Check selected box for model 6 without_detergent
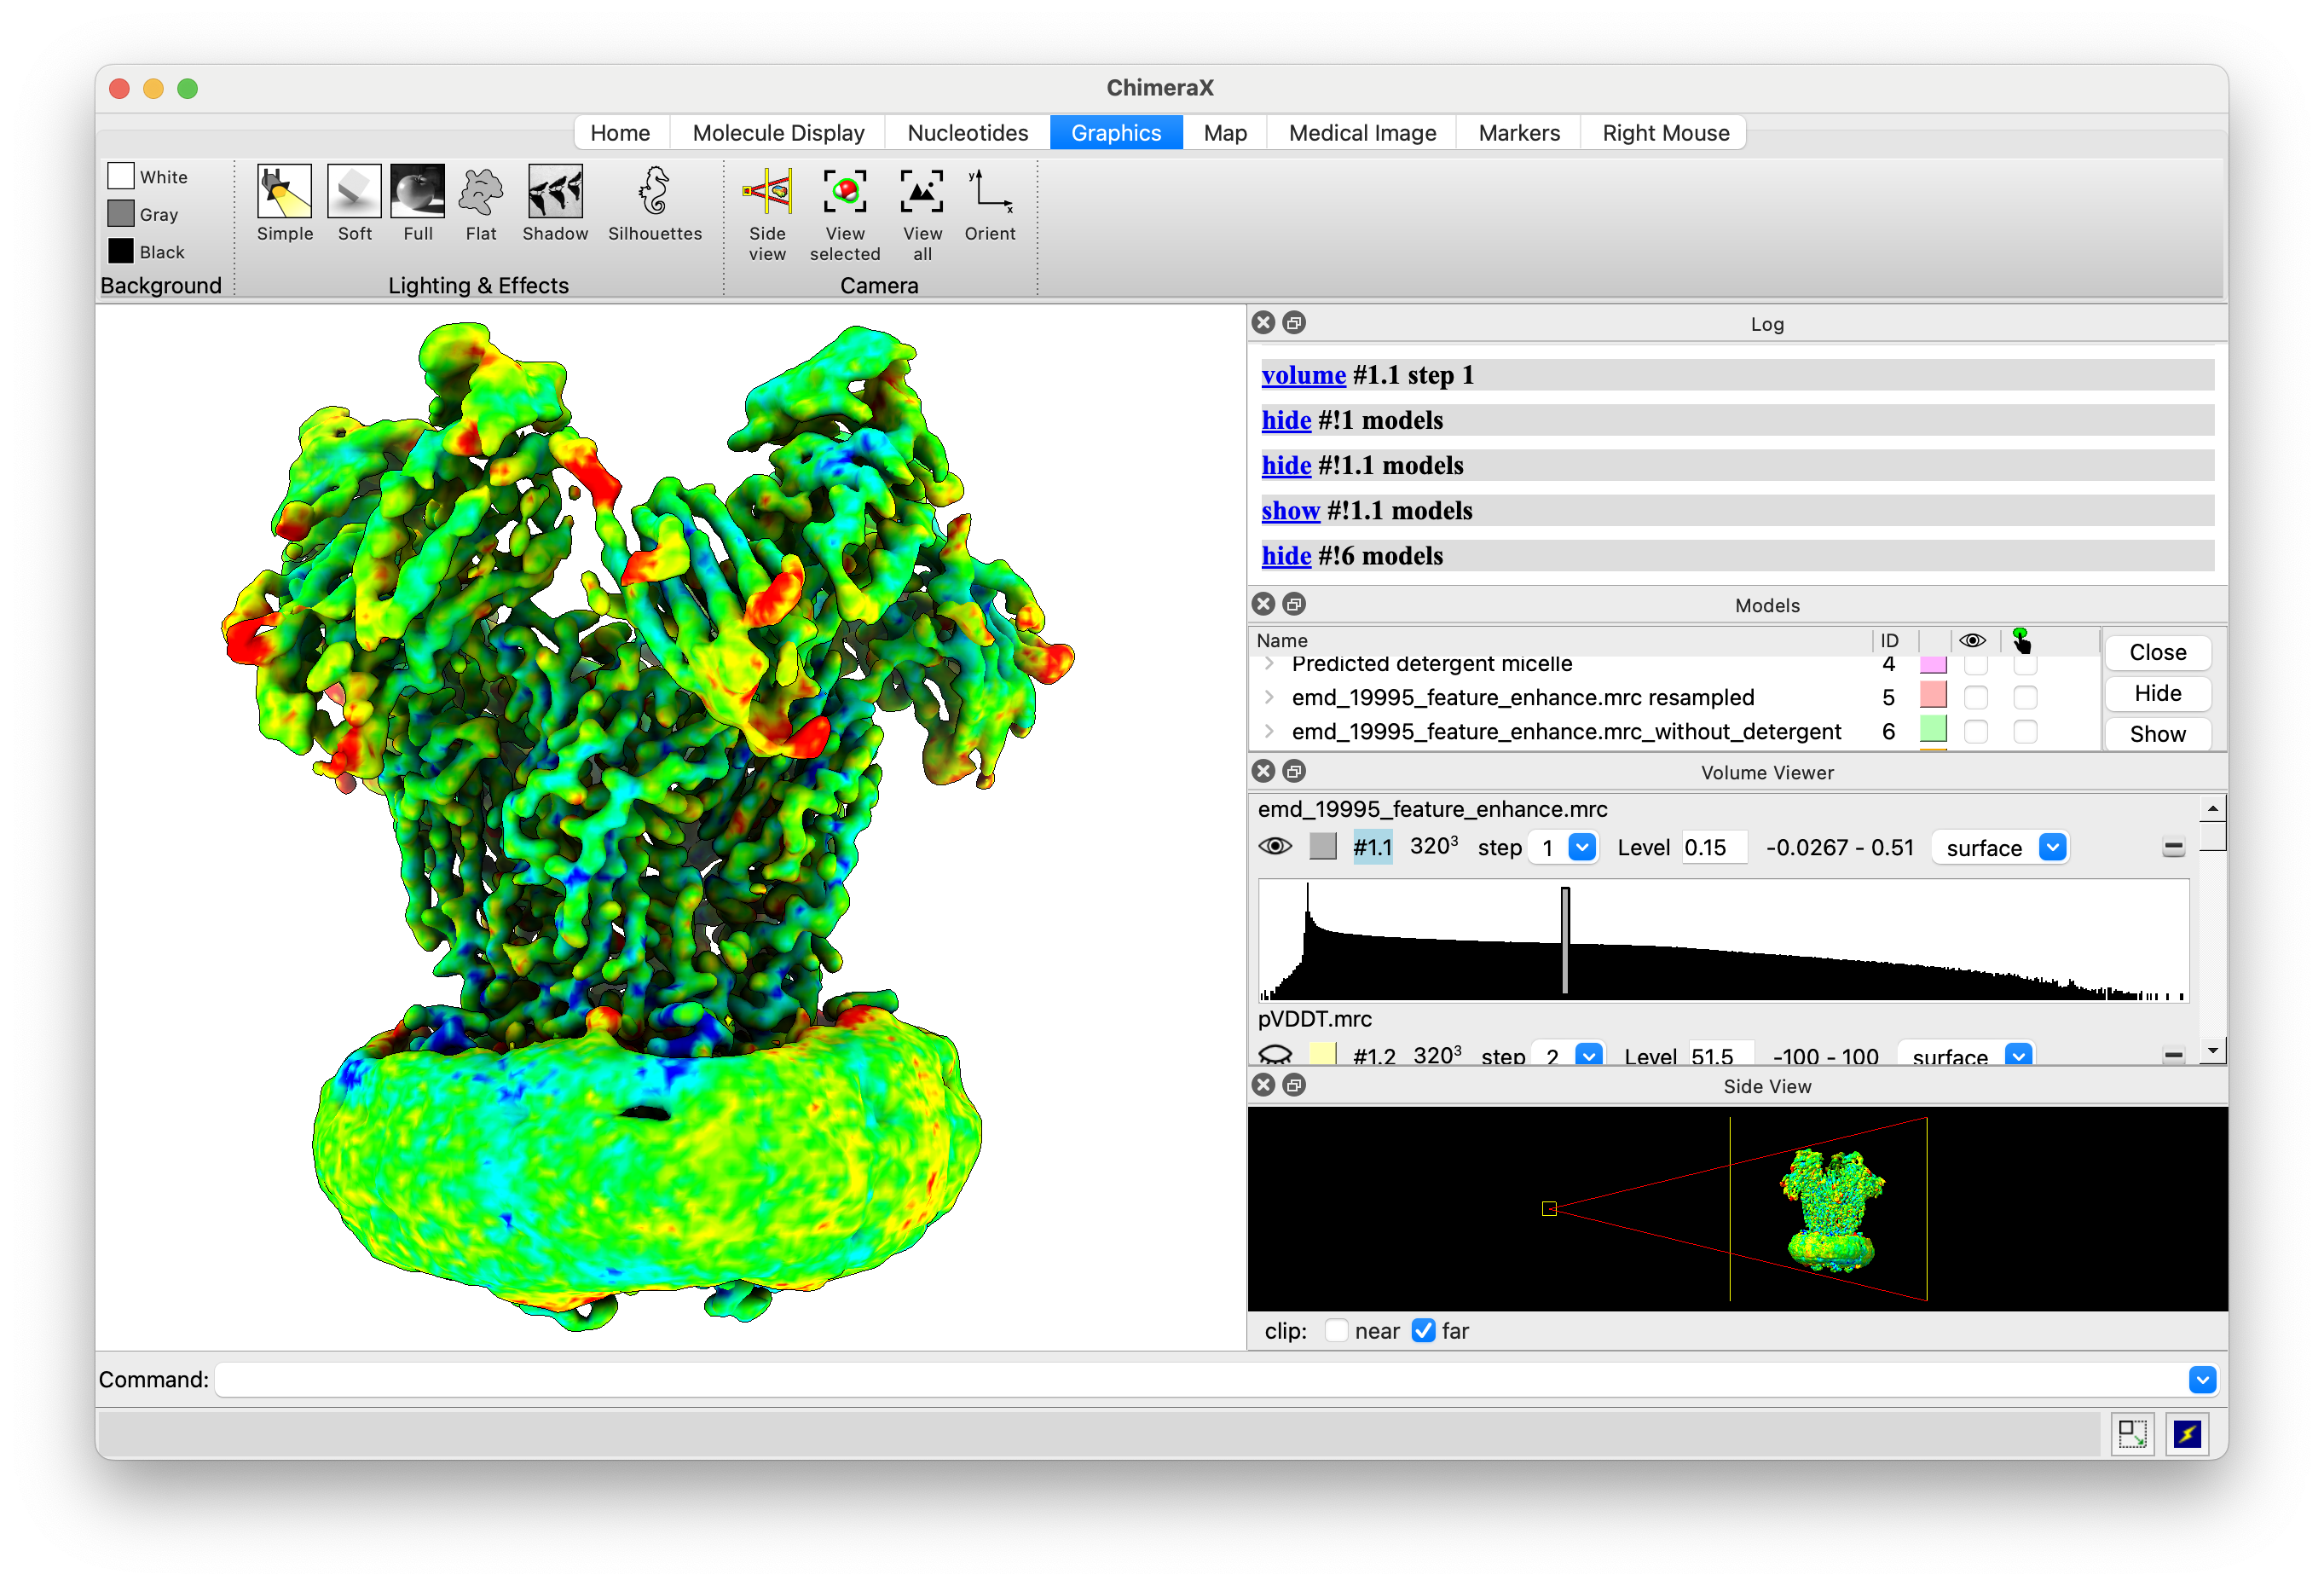Image resolution: width=2324 pixels, height=1586 pixels. (x=2025, y=732)
